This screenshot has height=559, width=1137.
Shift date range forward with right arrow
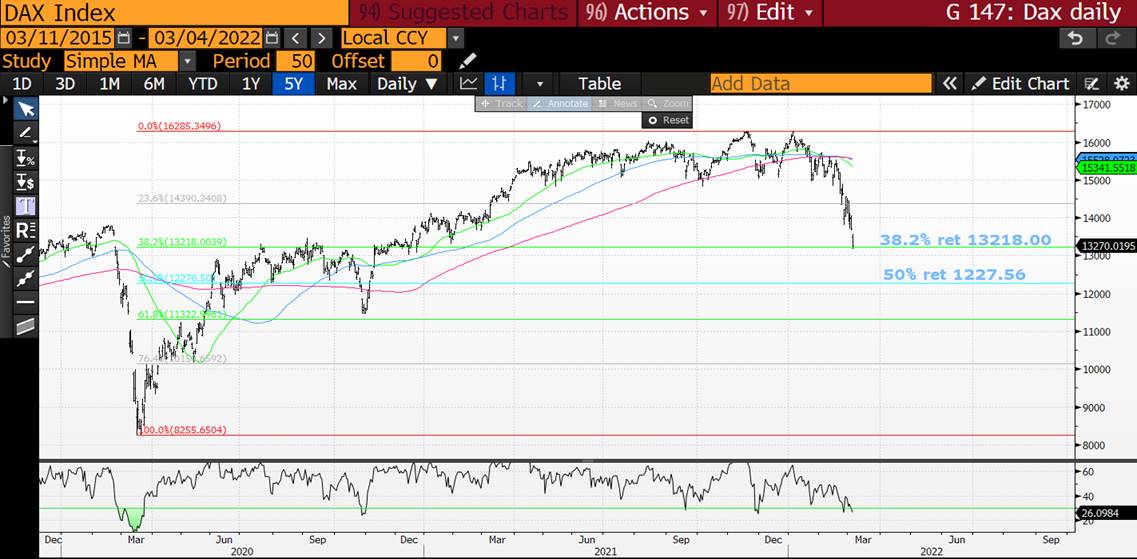(x=321, y=38)
